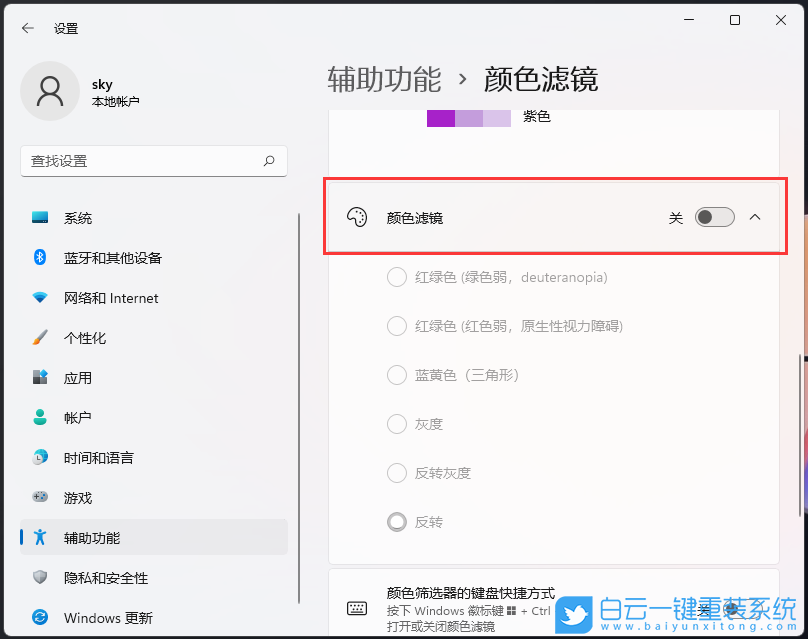Pick the 反转灰度 filter choice
The image size is (808, 639).
click(x=396, y=473)
